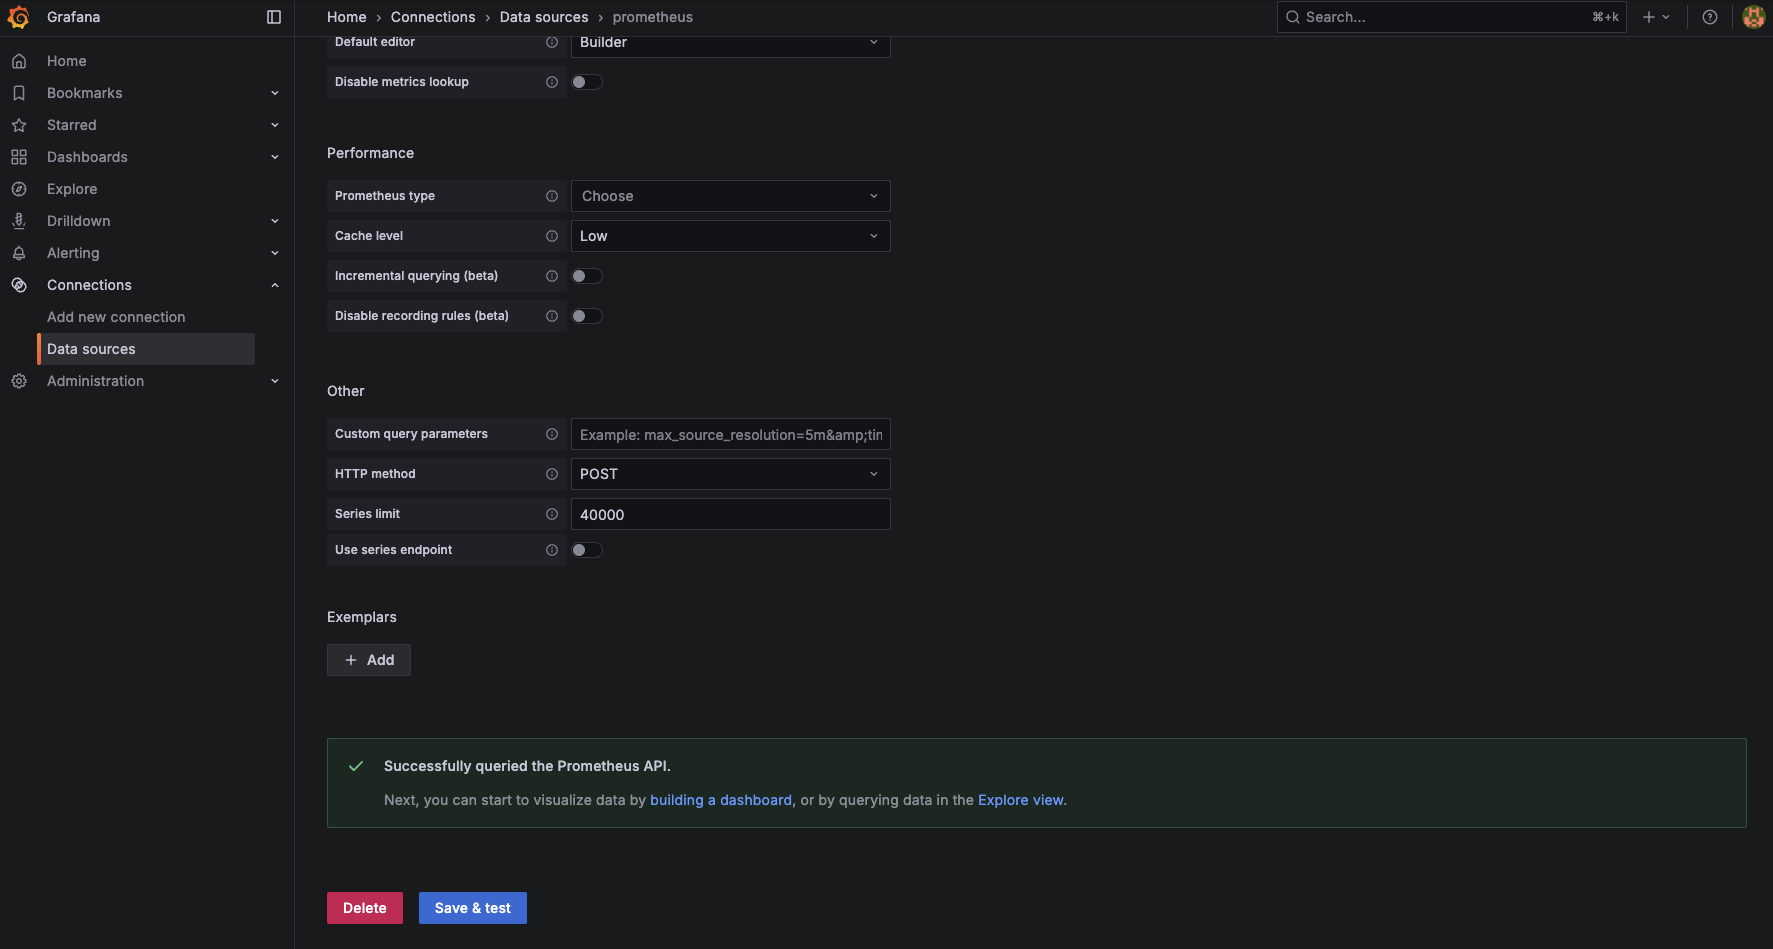Click the Grafana logo icon
This screenshot has width=1773, height=949.
18,17
